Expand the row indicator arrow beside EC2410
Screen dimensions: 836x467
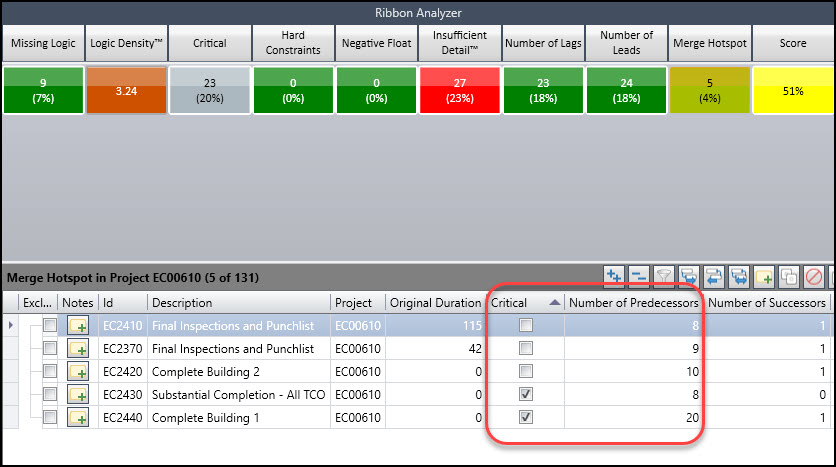11,325
